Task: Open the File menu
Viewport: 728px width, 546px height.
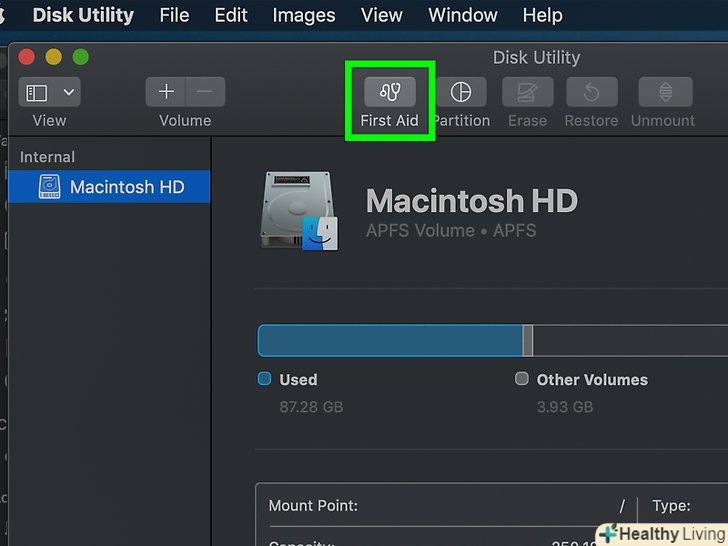Action: [174, 15]
